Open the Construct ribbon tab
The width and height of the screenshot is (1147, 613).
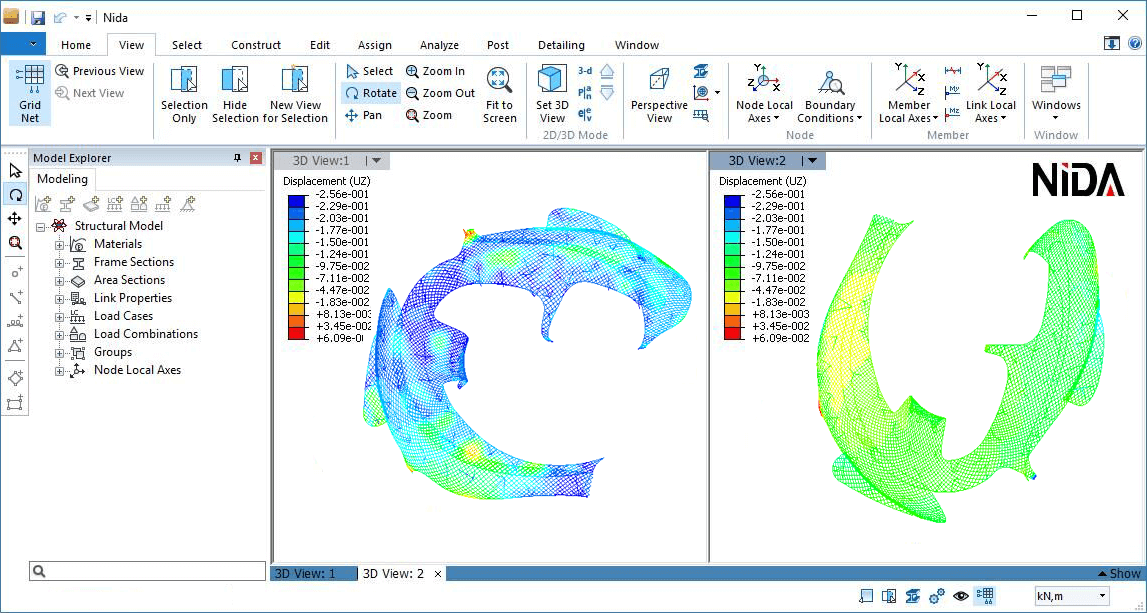pos(256,45)
